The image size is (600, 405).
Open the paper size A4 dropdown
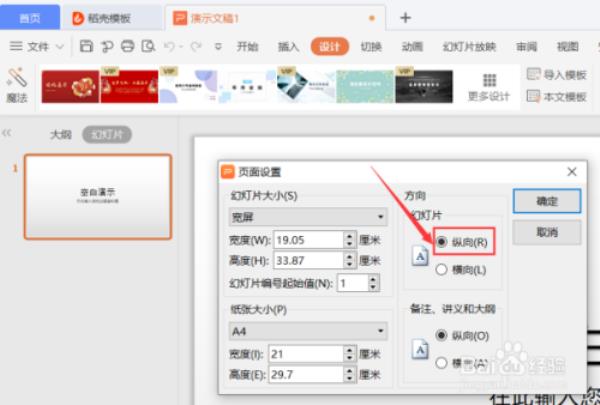pyautogui.click(x=308, y=330)
